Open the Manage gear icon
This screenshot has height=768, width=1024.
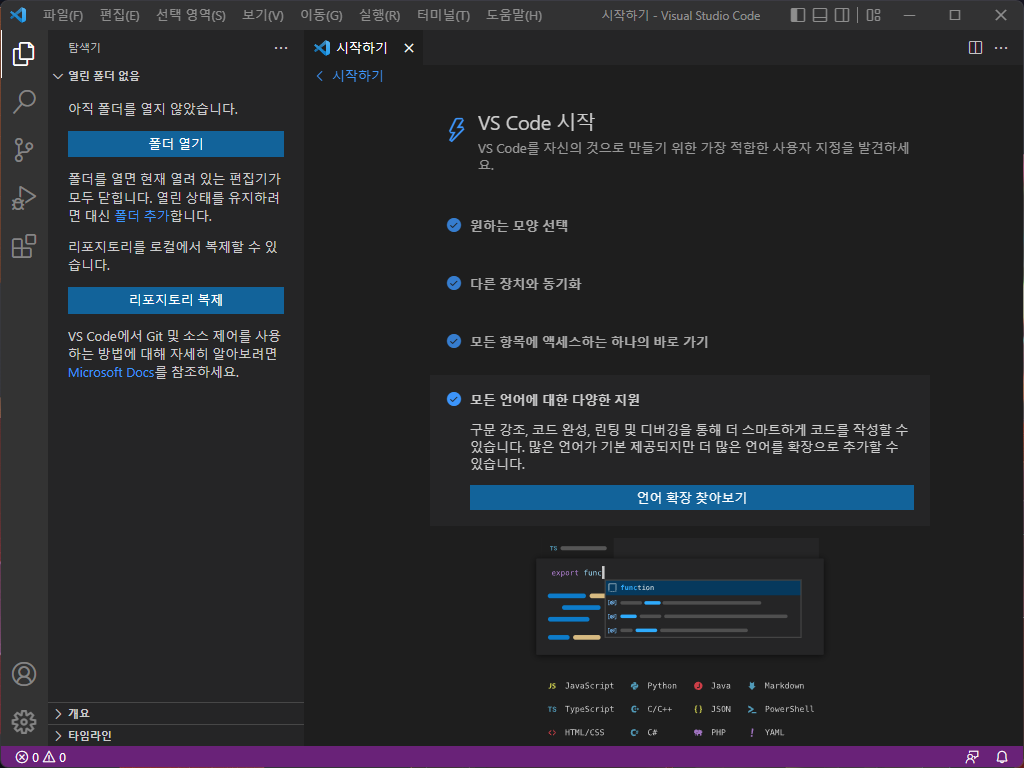(x=24, y=722)
